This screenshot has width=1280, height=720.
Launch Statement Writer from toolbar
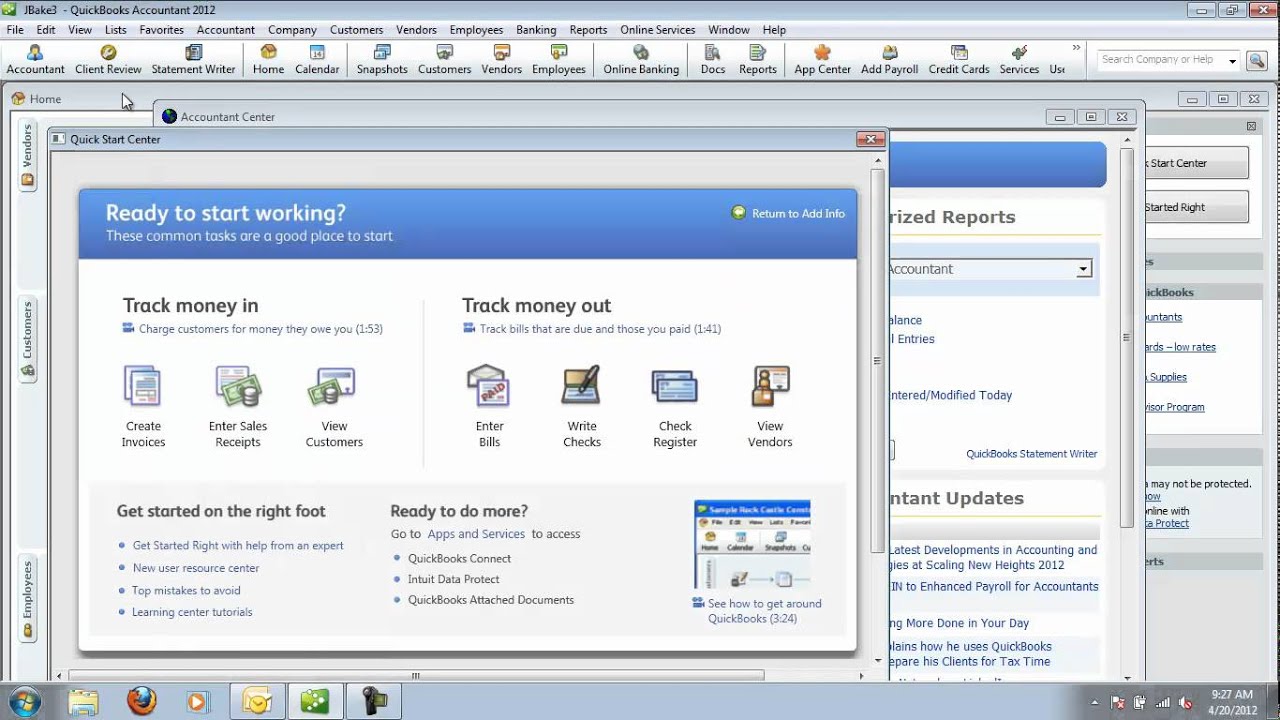click(193, 60)
